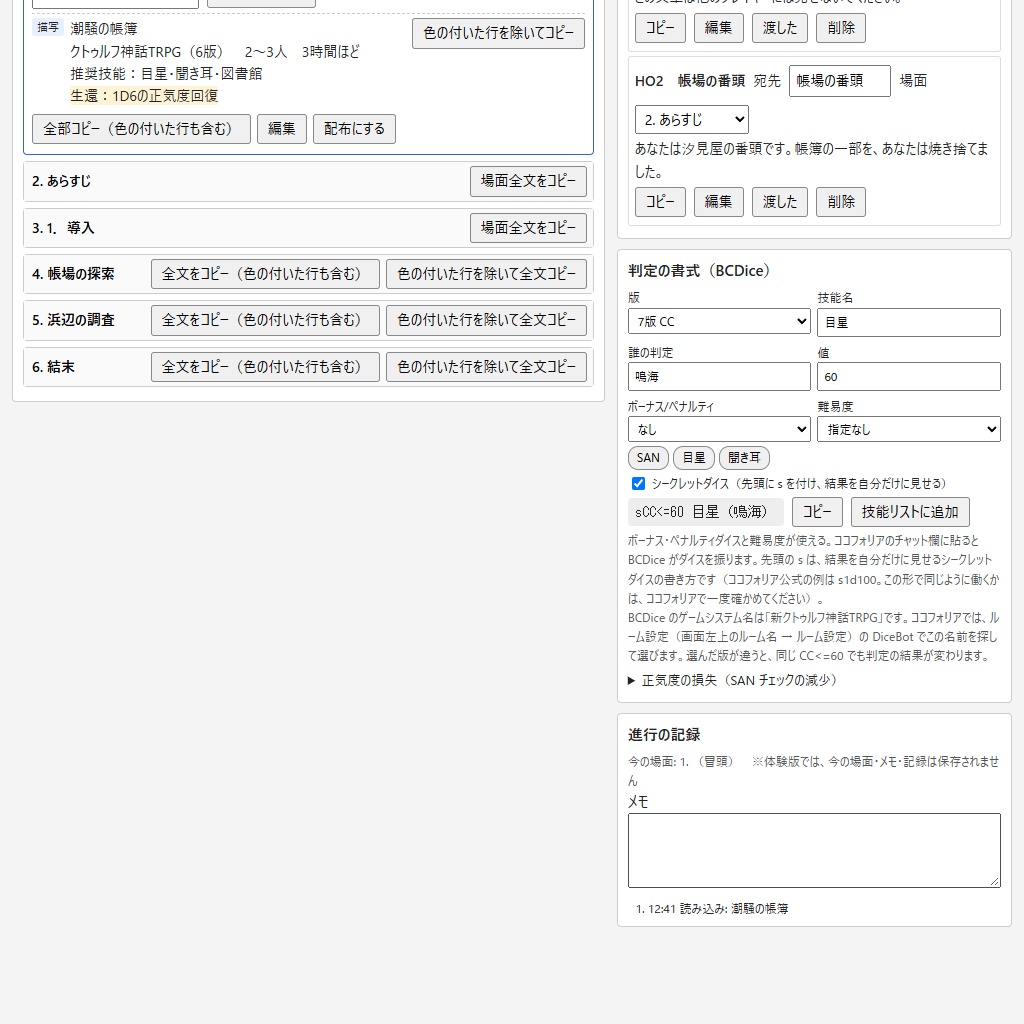Screen dimensions: 1024x1024
Task: Select the SAN skill chip
Action: coord(648,458)
